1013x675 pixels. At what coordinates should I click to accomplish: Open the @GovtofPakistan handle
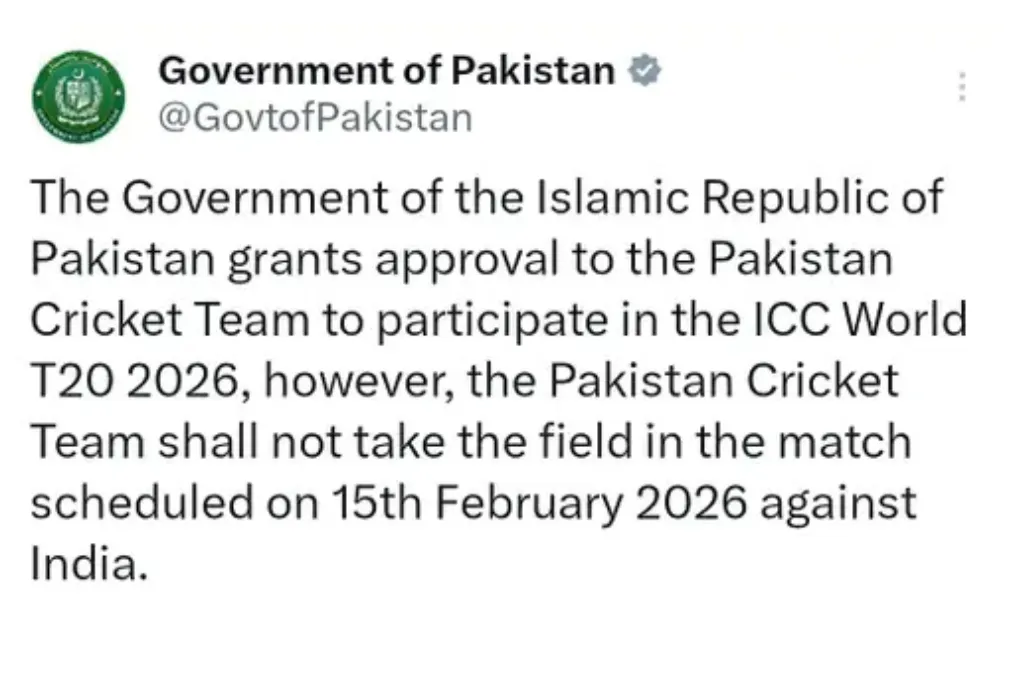pyautogui.click(x=314, y=115)
